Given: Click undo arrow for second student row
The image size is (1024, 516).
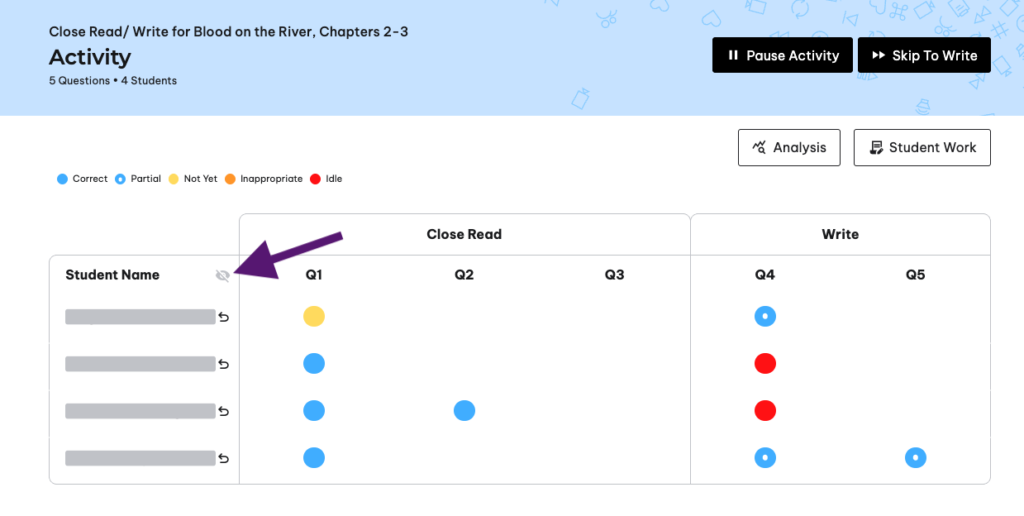Looking at the screenshot, I should [224, 364].
